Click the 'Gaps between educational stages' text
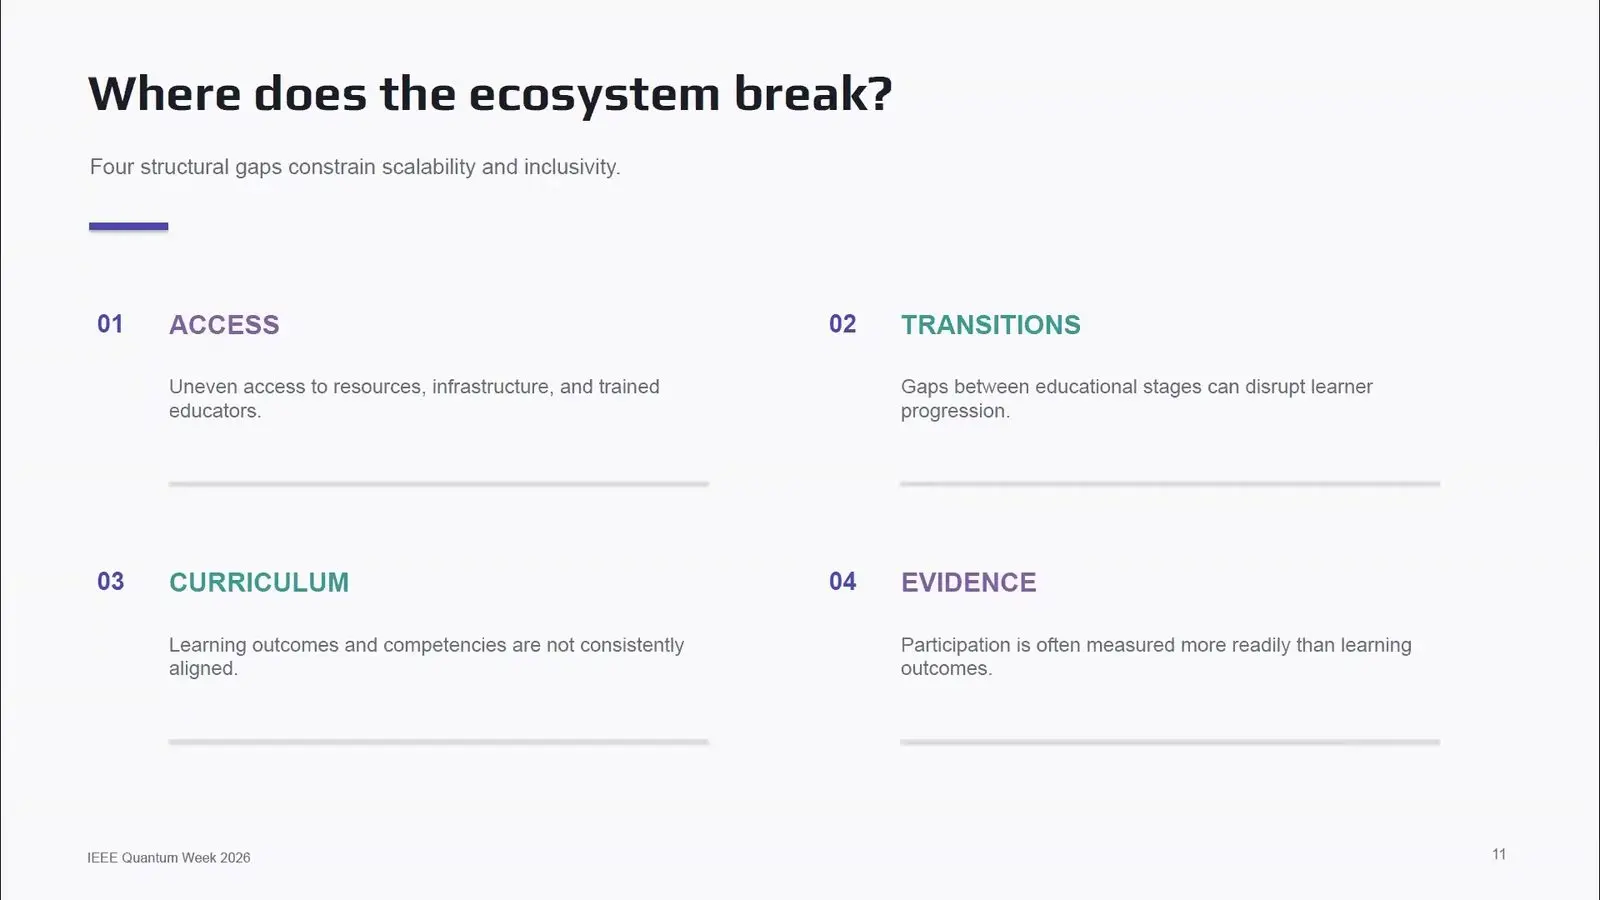Image resolution: width=1600 pixels, height=900 pixels. click(1136, 398)
